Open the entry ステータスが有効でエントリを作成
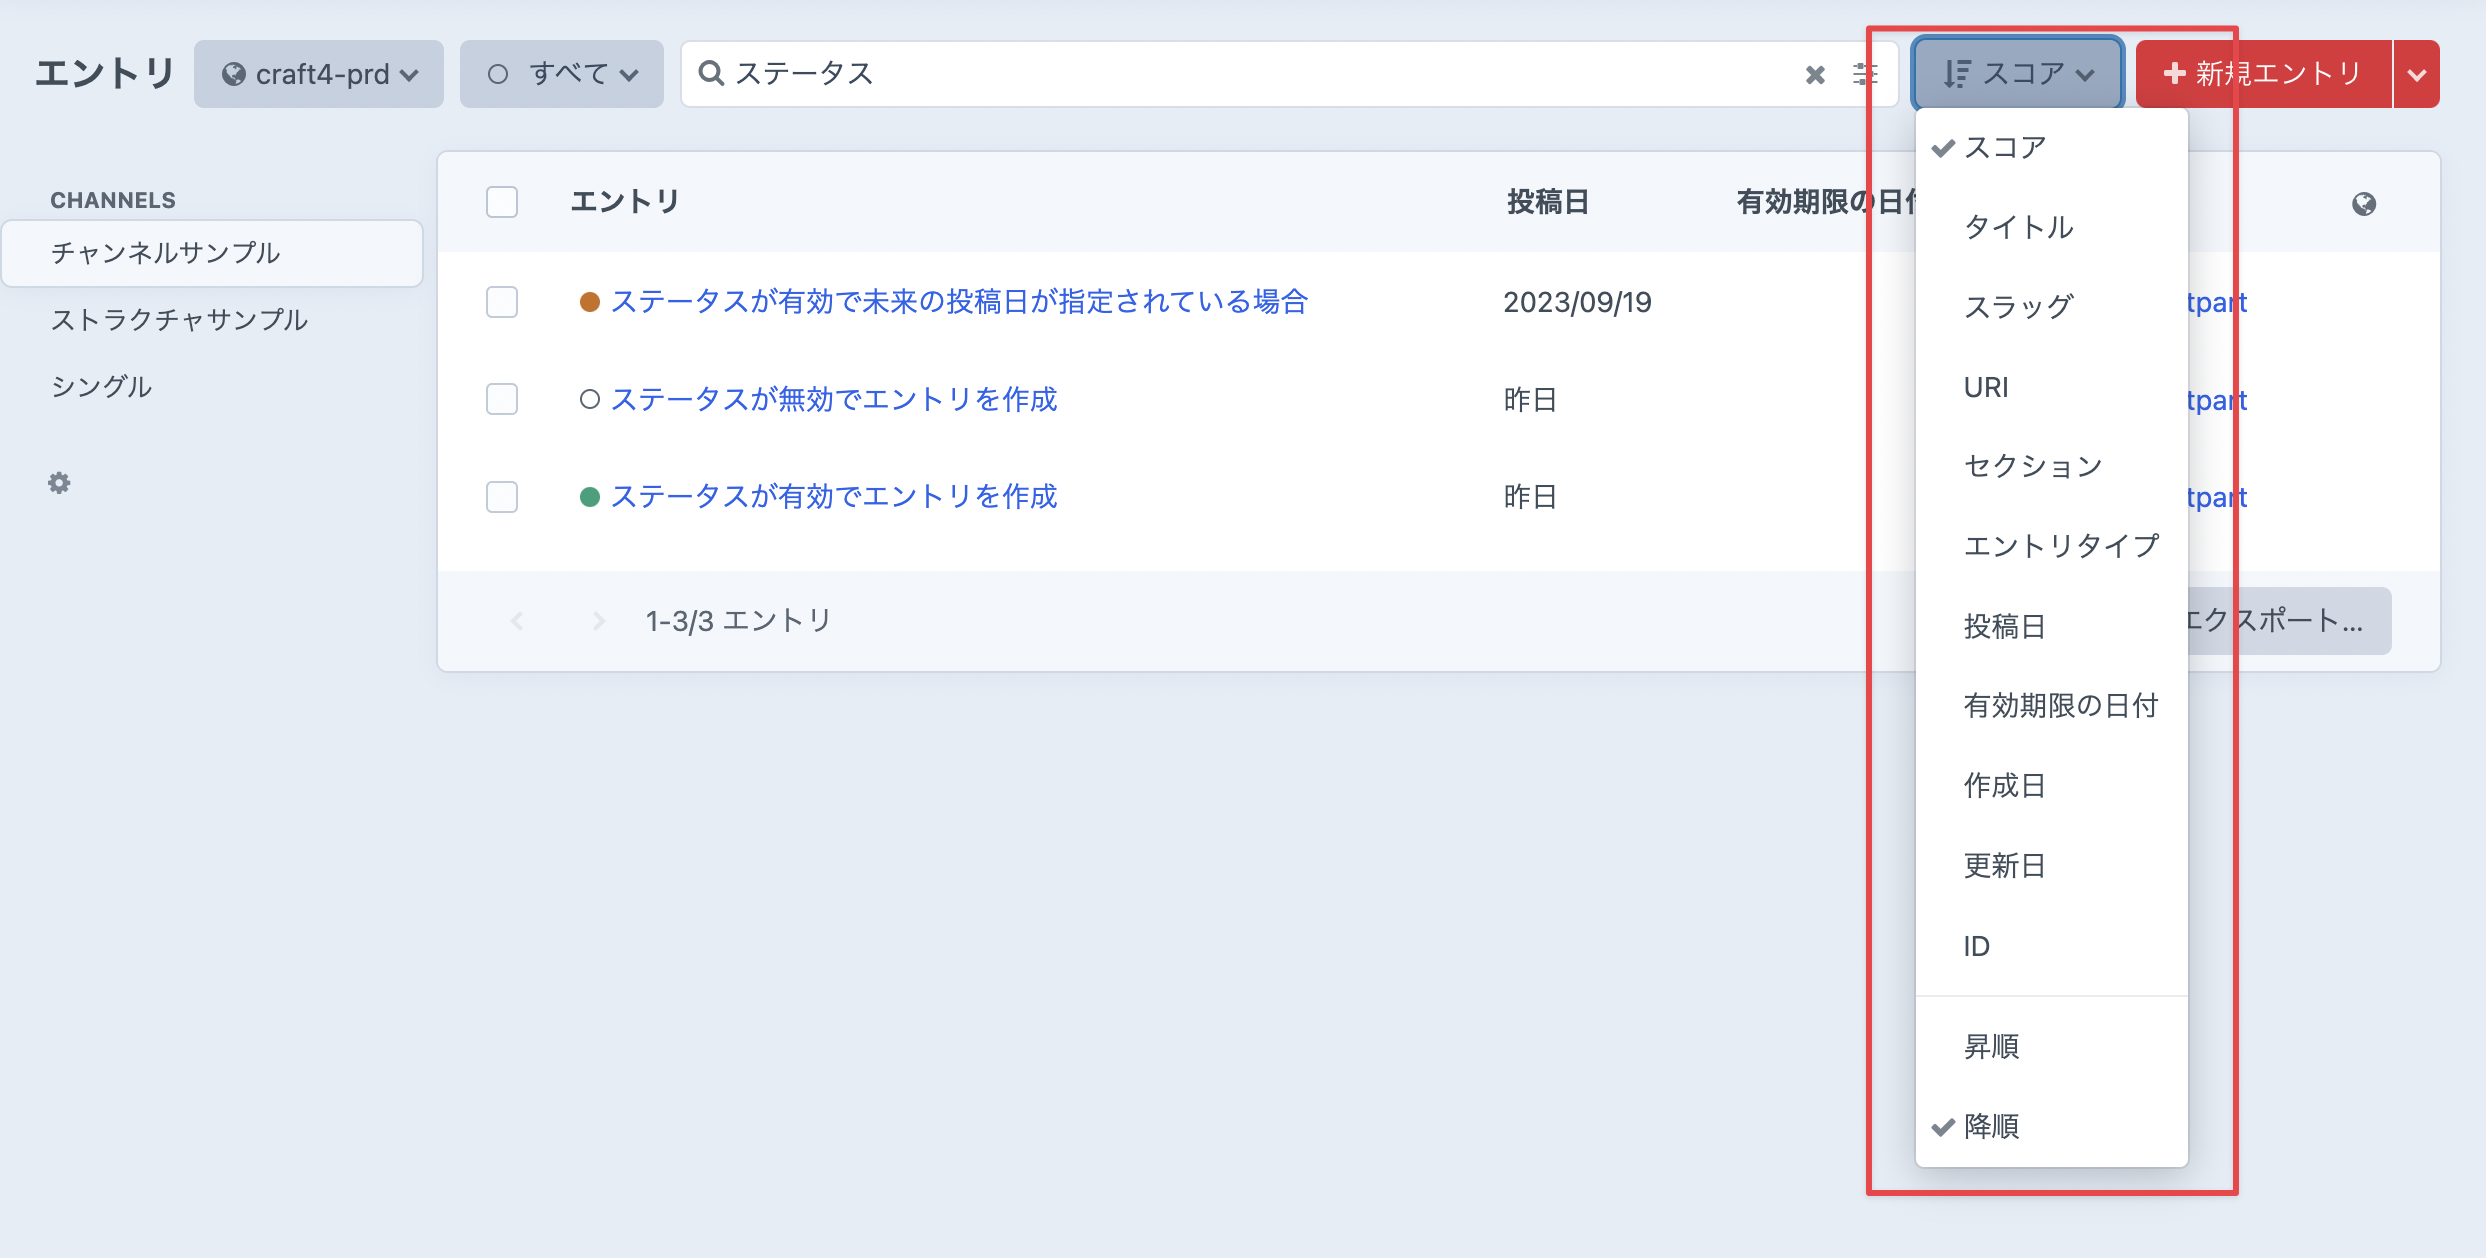The width and height of the screenshot is (2486, 1258). (x=835, y=497)
